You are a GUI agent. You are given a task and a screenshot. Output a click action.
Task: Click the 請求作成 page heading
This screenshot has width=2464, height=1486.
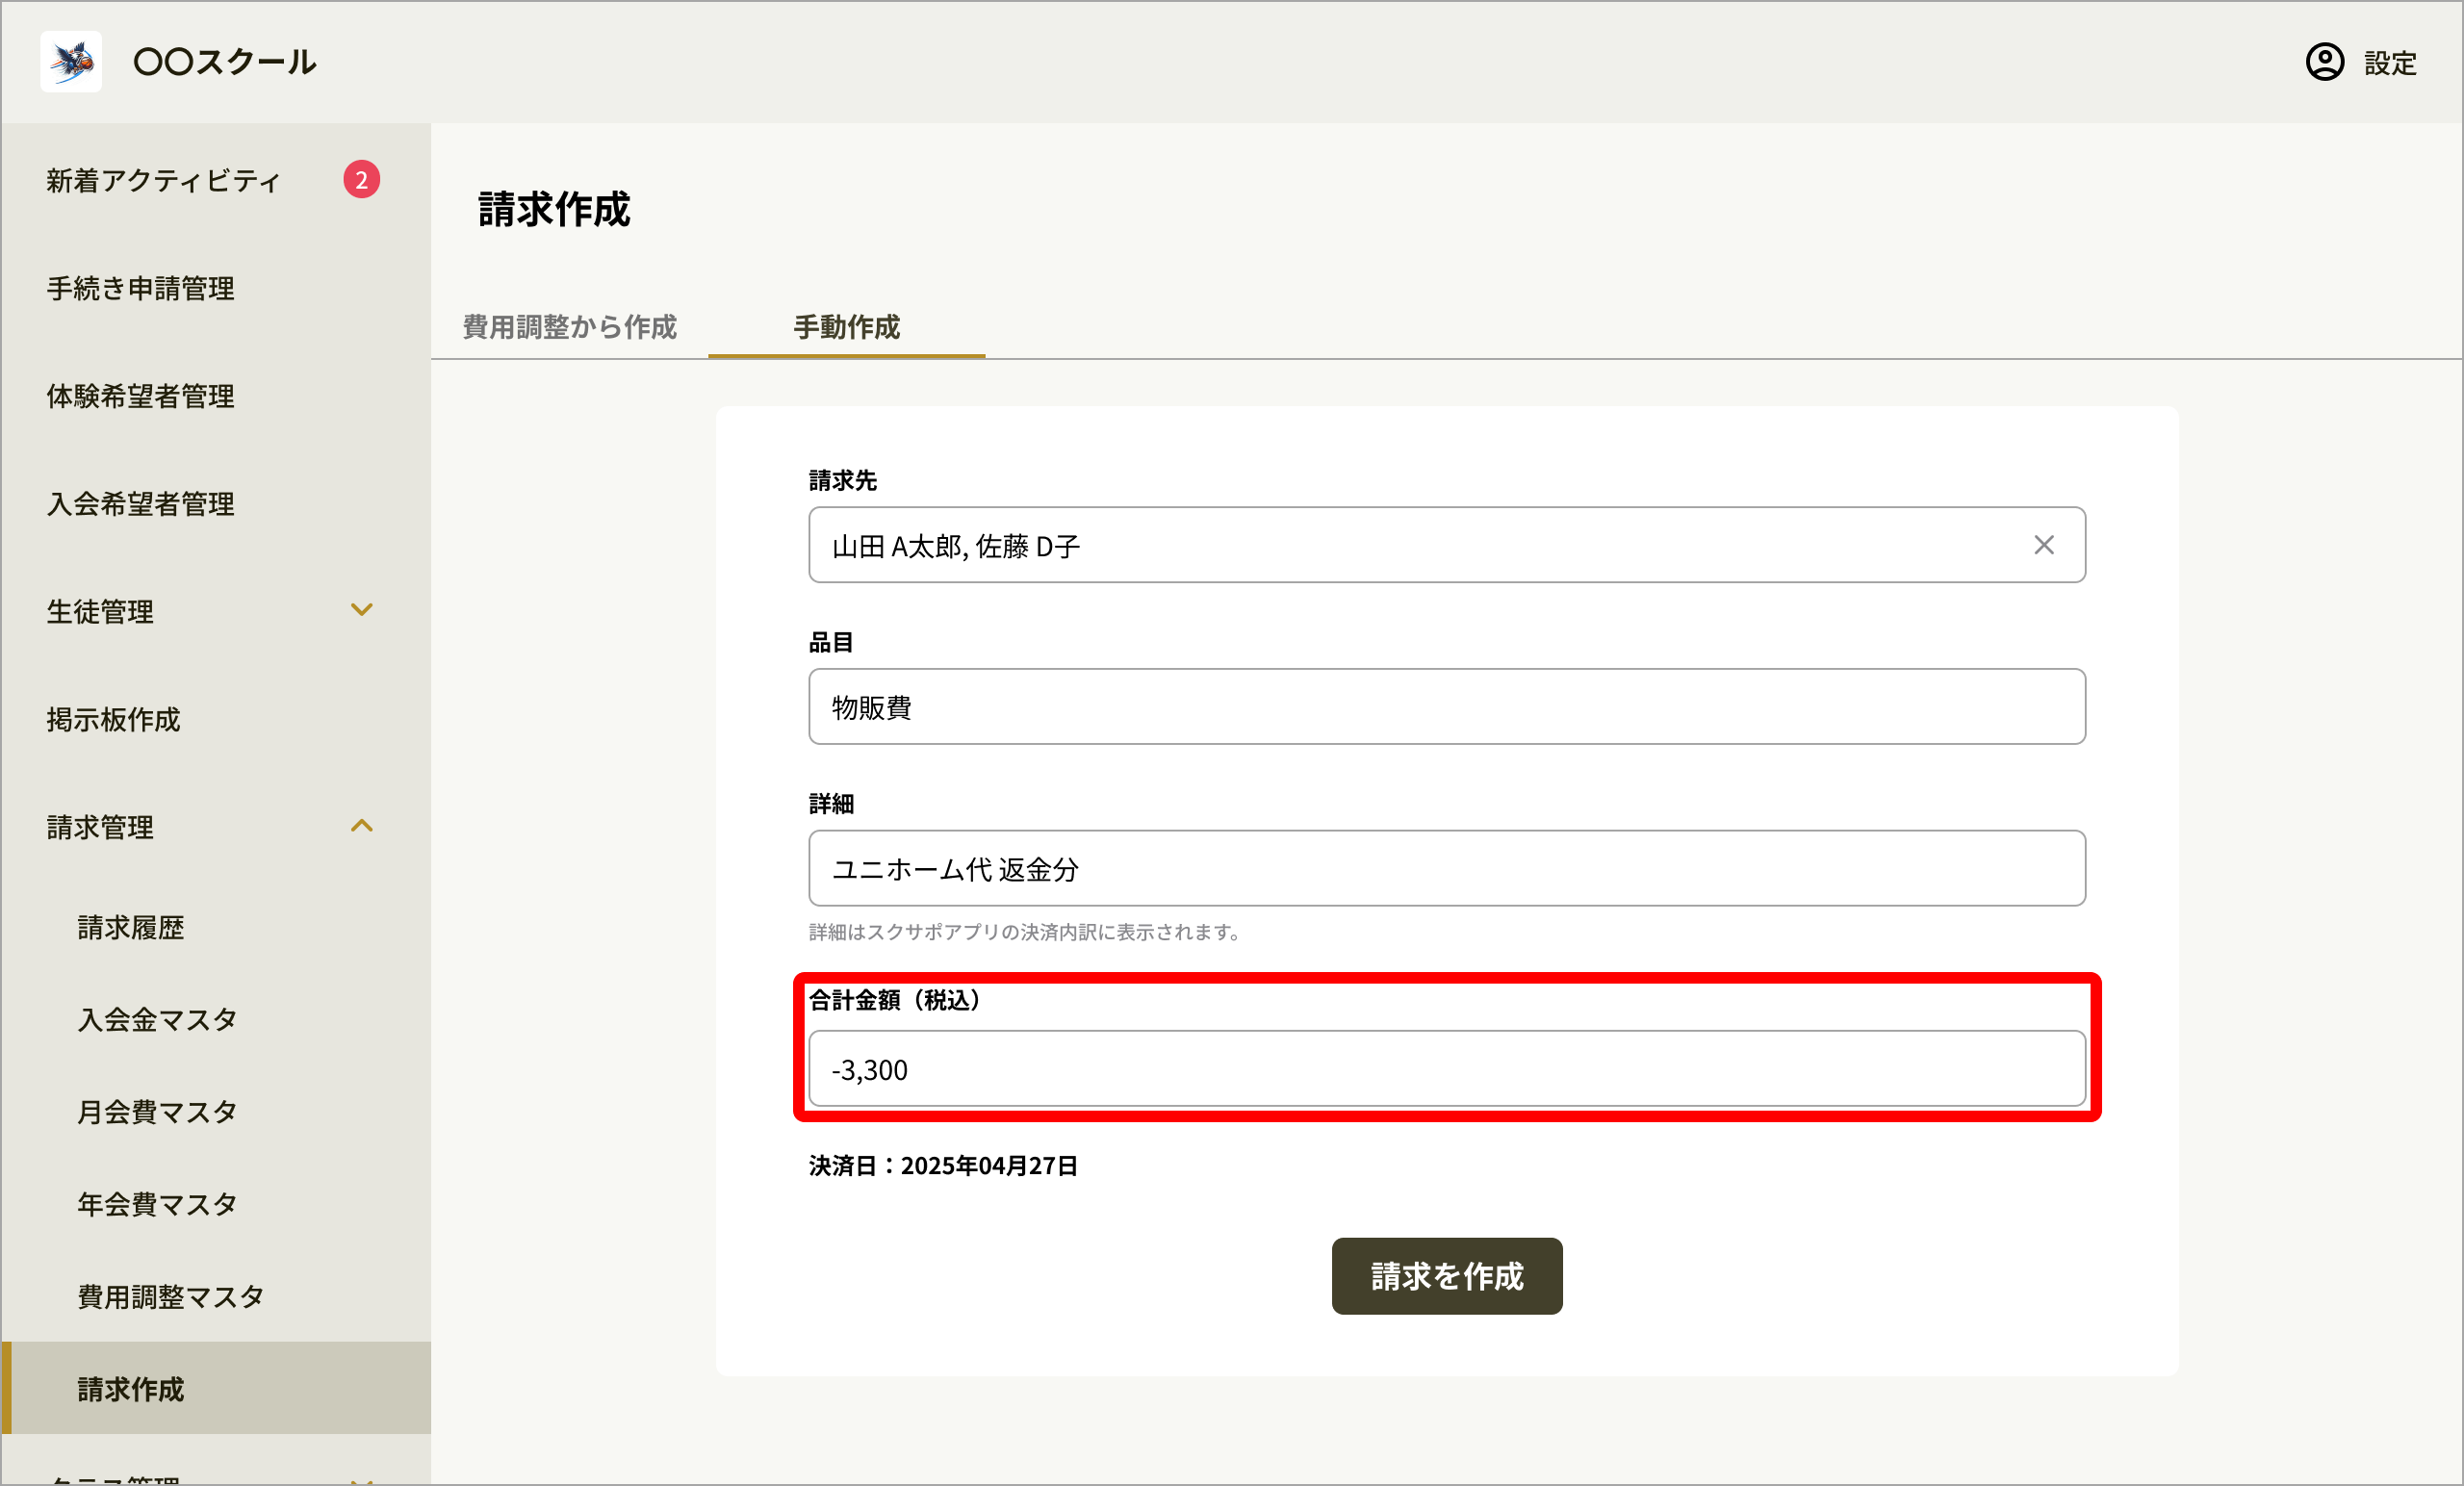[x=554, y=209]
